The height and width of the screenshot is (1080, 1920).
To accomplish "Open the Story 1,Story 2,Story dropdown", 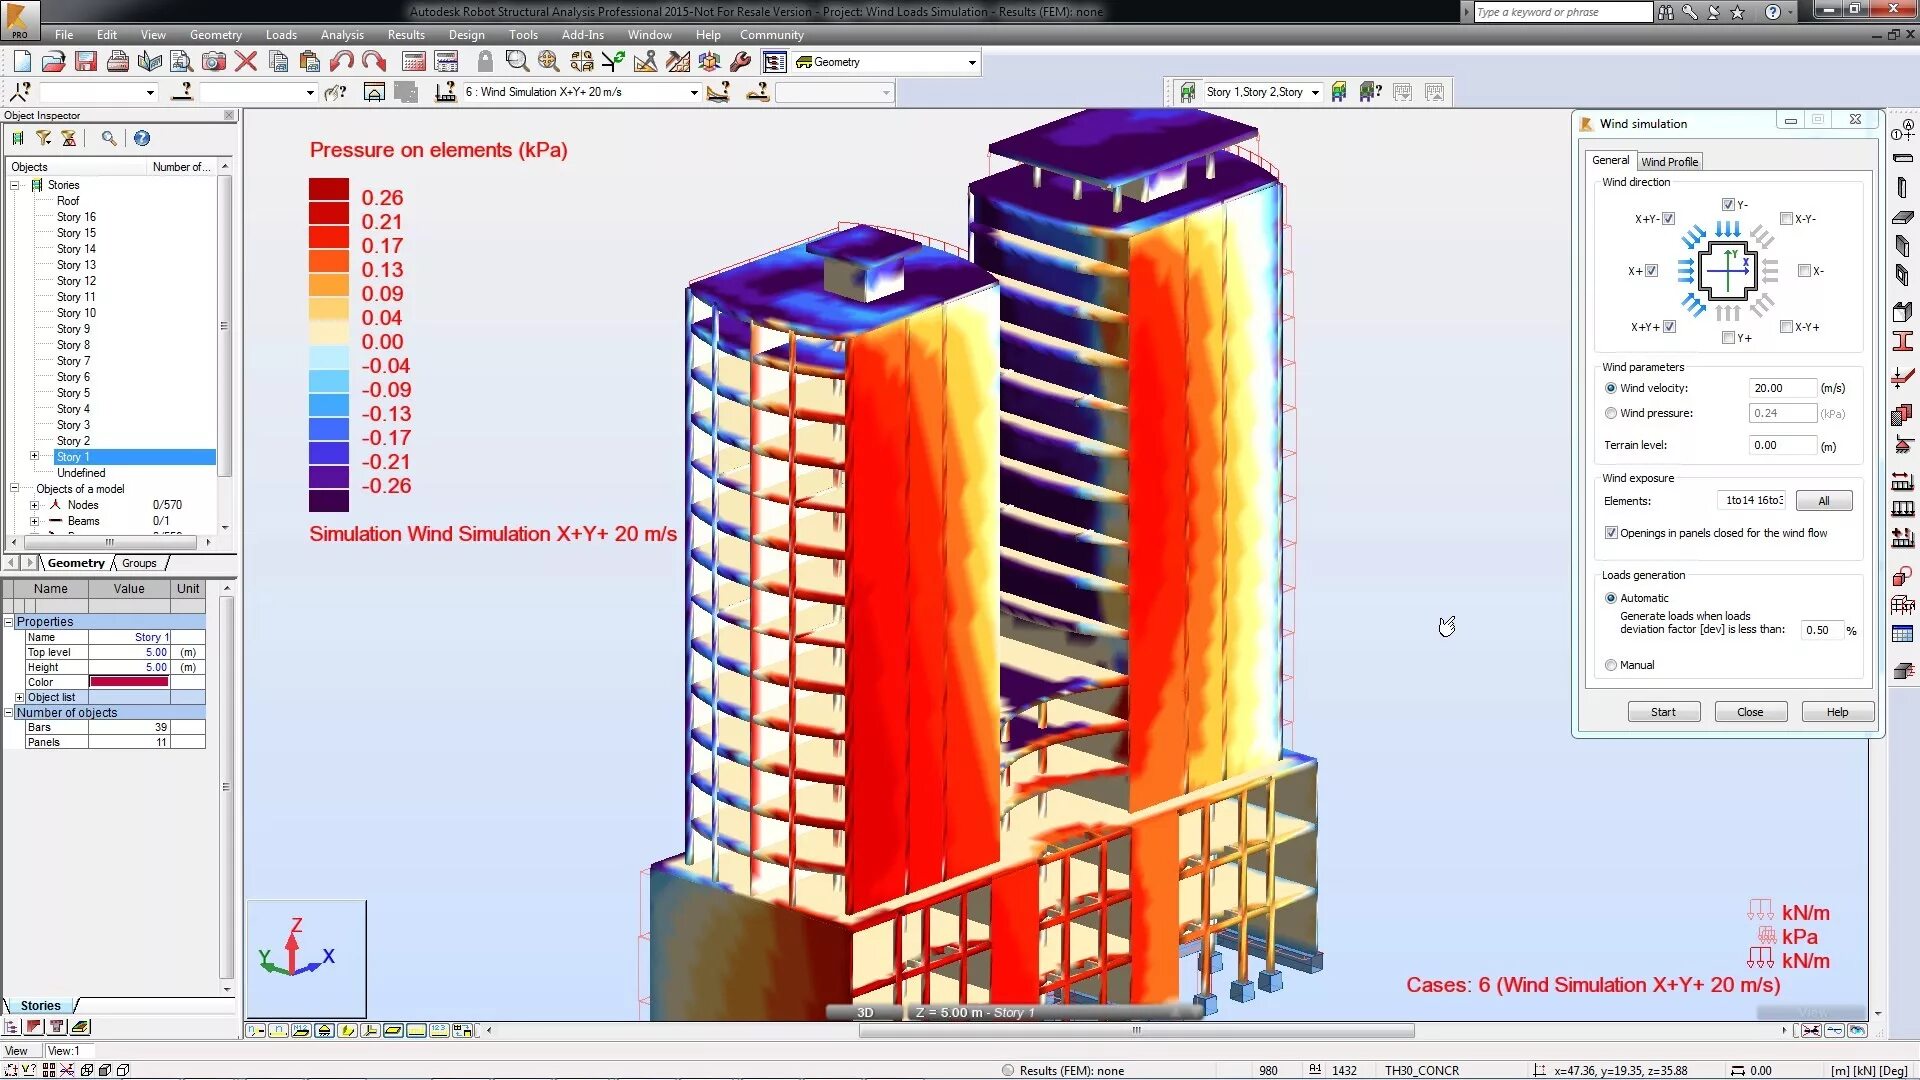I will [x=1315, y=91].
